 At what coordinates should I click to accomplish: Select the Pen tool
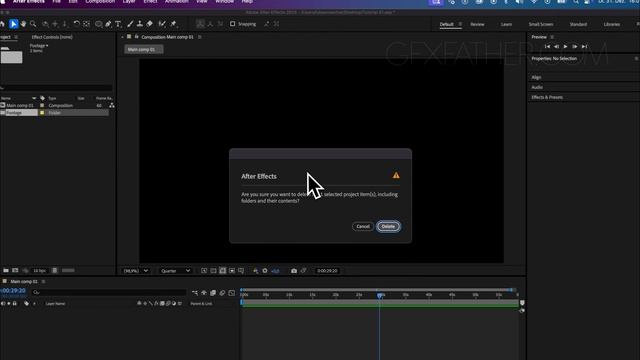(108, 24)
